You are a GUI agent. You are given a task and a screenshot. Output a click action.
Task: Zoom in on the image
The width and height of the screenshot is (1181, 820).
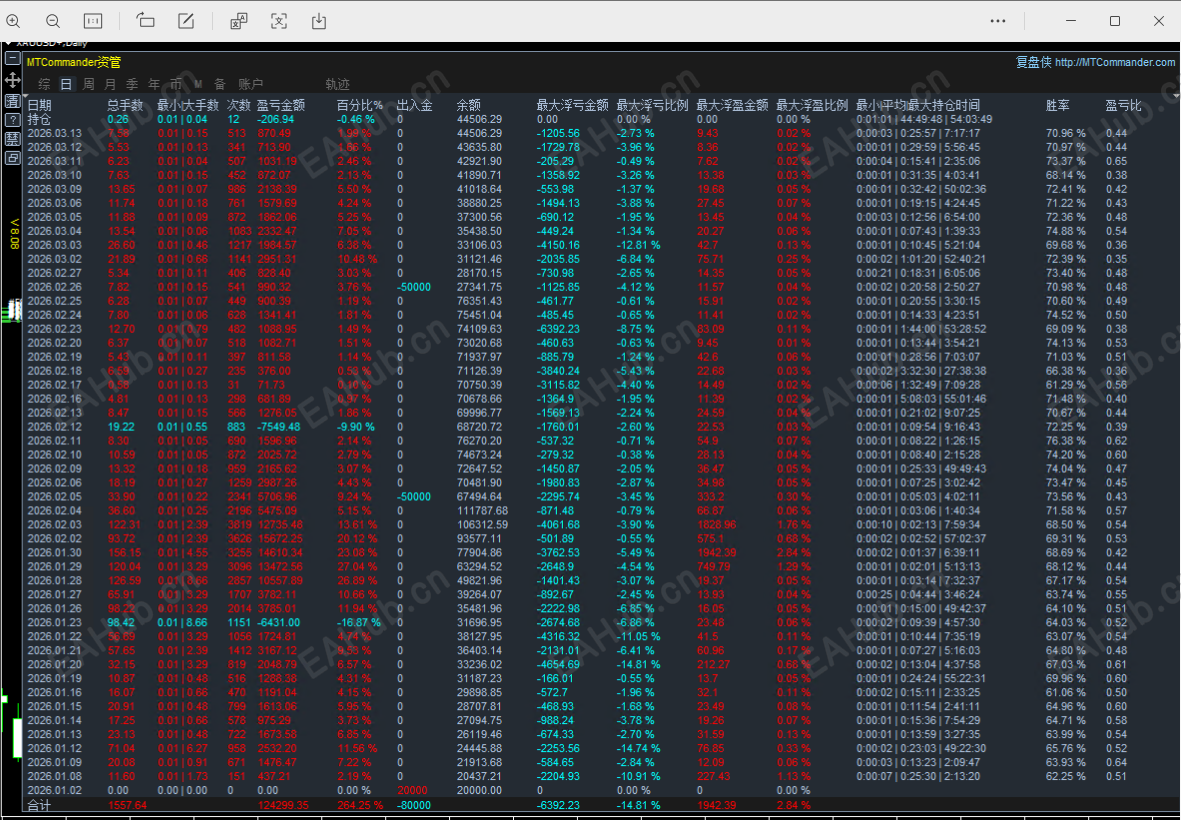pyautogui.click(x=13, y=21)
